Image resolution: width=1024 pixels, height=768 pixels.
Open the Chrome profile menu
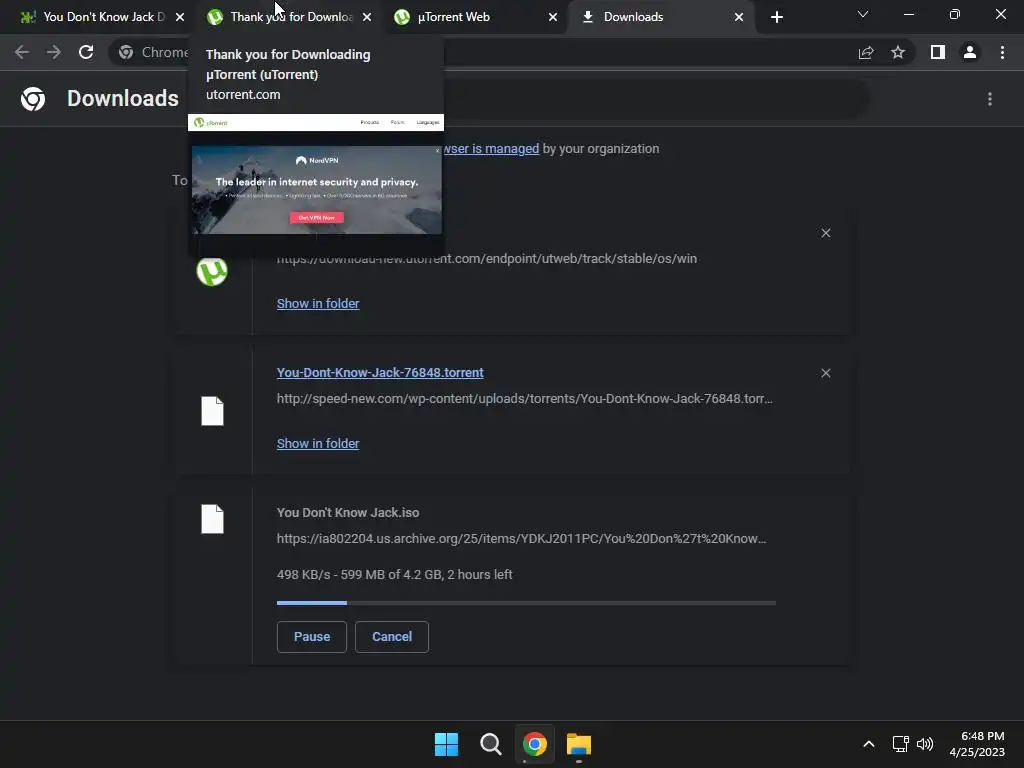[x=970, y=52]
